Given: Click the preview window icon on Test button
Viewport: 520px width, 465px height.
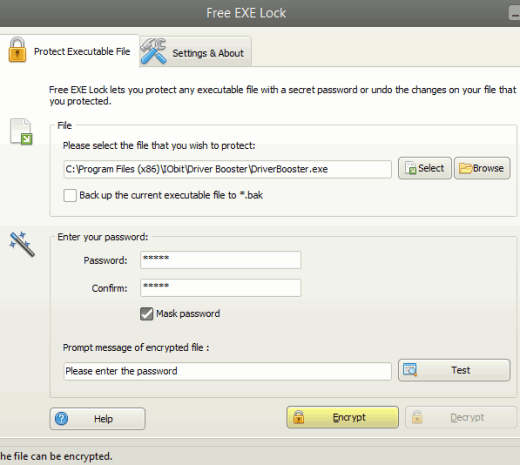Looking at the screenshot, I should 410,370.
